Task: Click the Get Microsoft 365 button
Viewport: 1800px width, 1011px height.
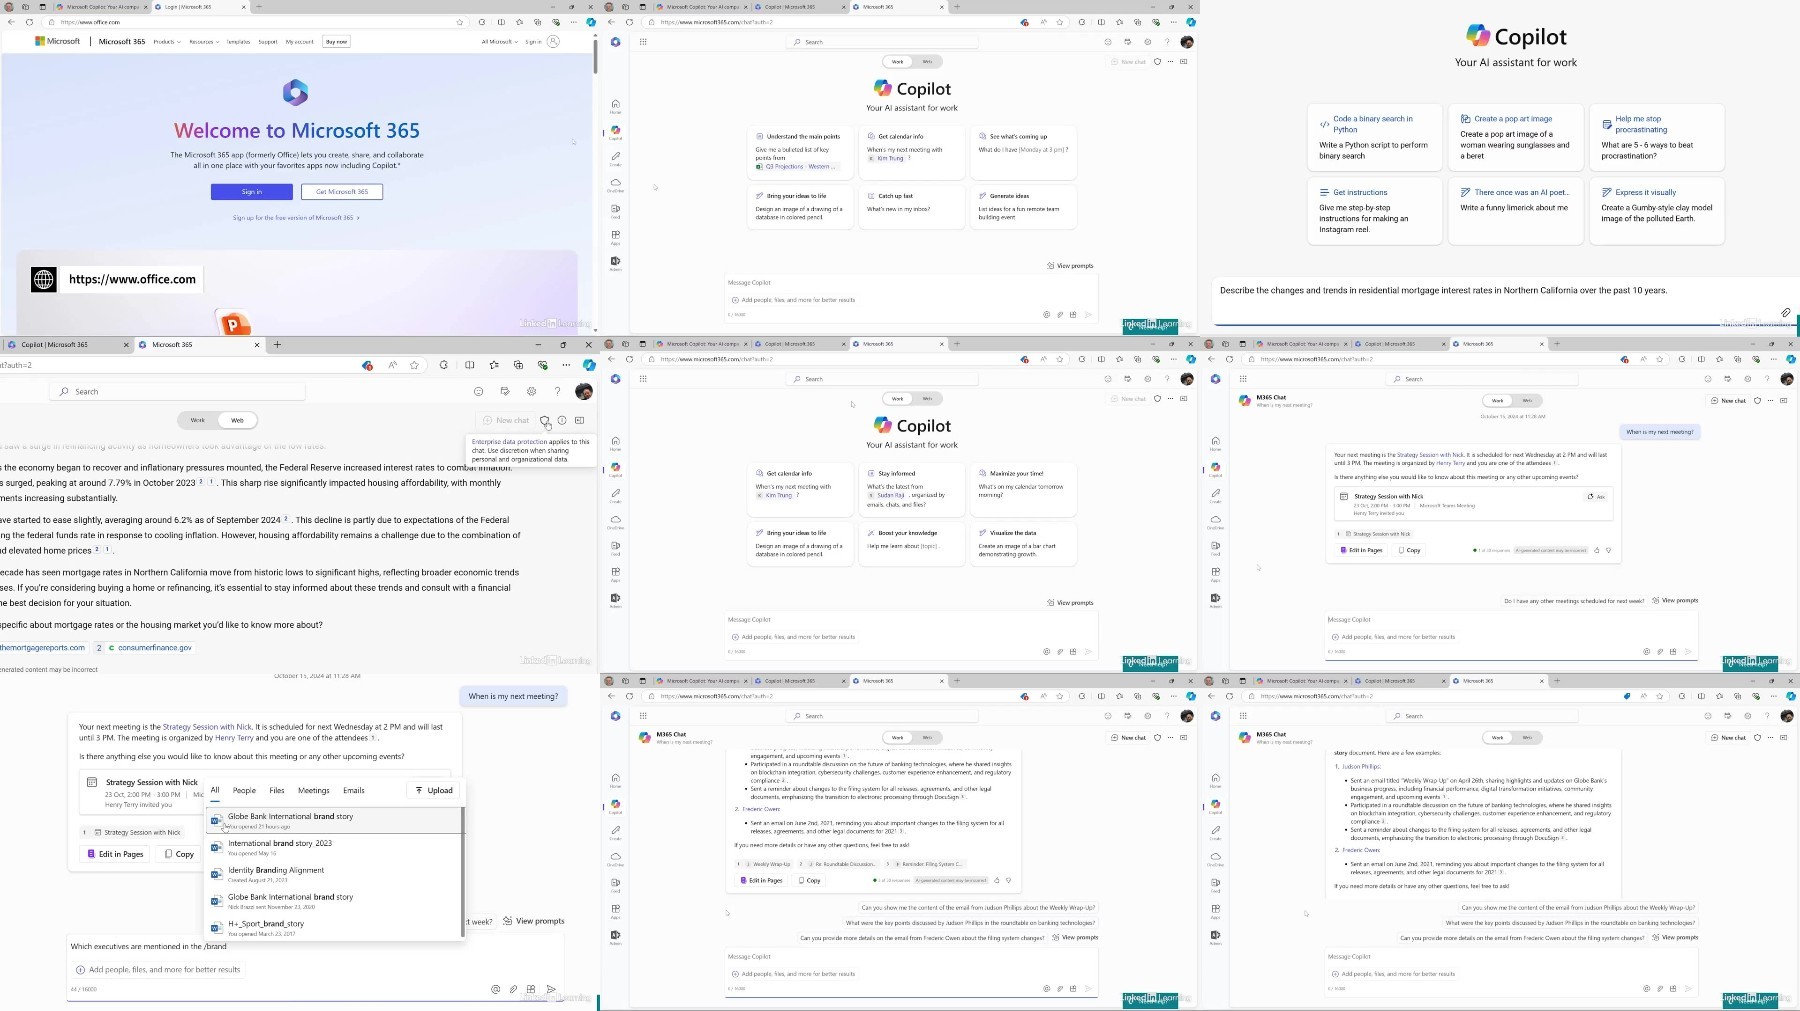Action: click(x=342, y=192)
